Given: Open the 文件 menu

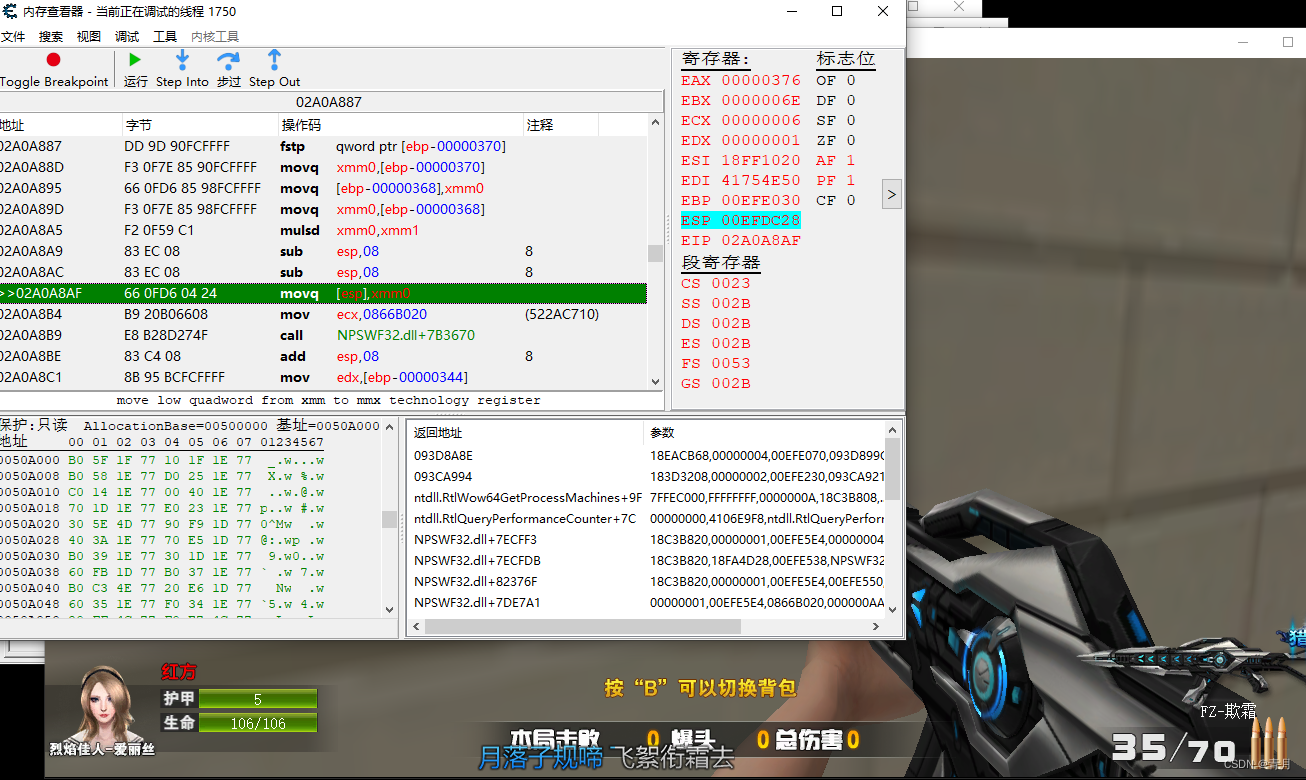Looking at the screenshot, I should click(x=12, y=36).
